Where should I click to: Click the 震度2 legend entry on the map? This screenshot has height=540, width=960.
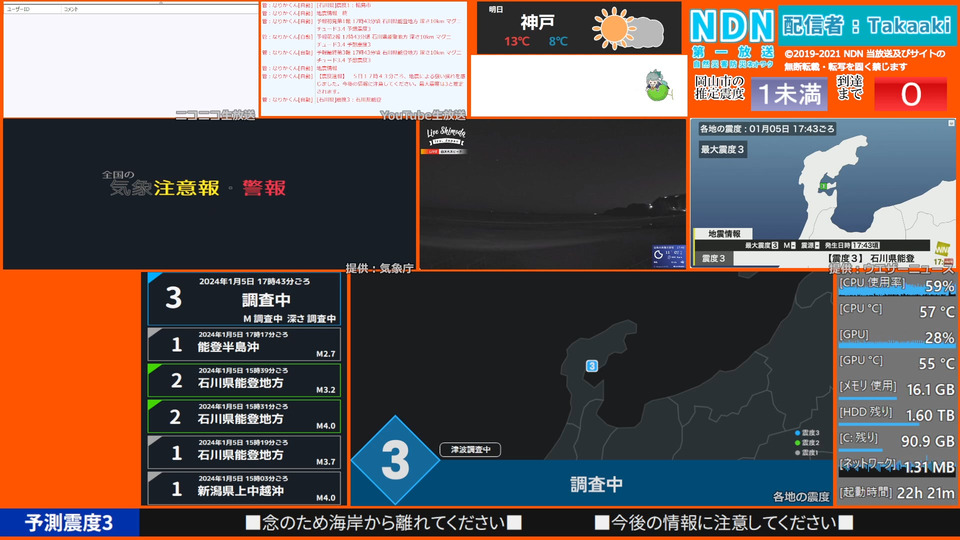[807, 443]
